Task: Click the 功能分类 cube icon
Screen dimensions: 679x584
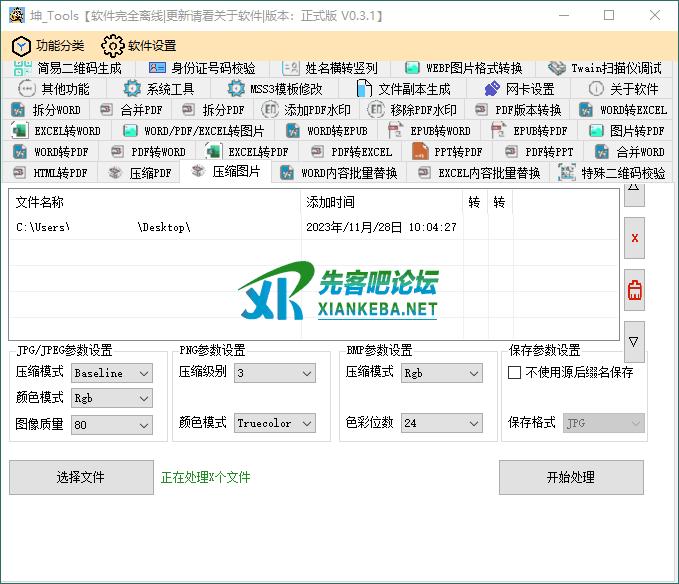Action: (x=21, y=45)
